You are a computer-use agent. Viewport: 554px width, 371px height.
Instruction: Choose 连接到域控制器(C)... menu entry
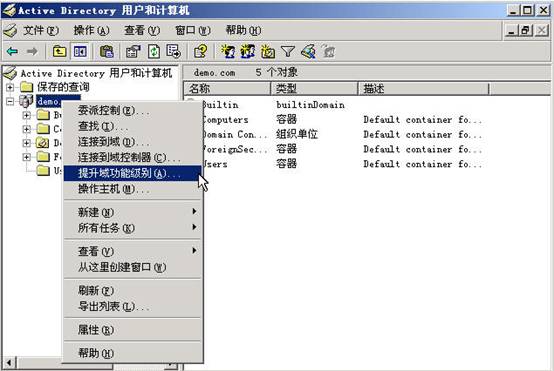click(x=132, y=157)
